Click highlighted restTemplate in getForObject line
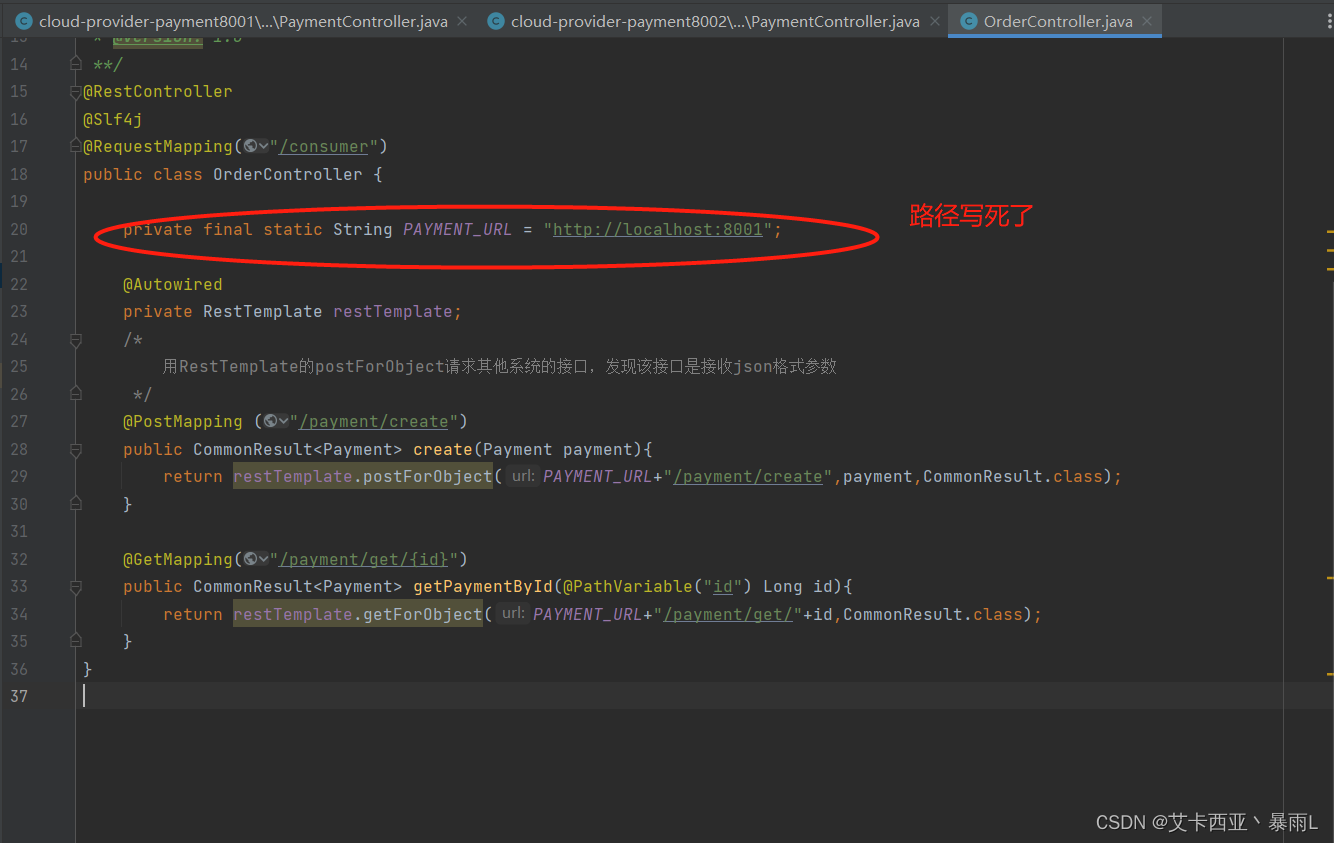The image size is (1334, 843). [293, 614]
